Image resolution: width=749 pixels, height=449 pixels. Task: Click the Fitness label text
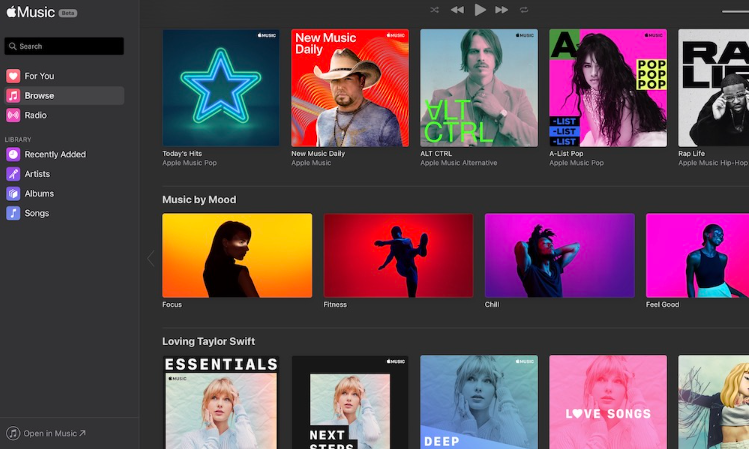[x=335, y=305]
